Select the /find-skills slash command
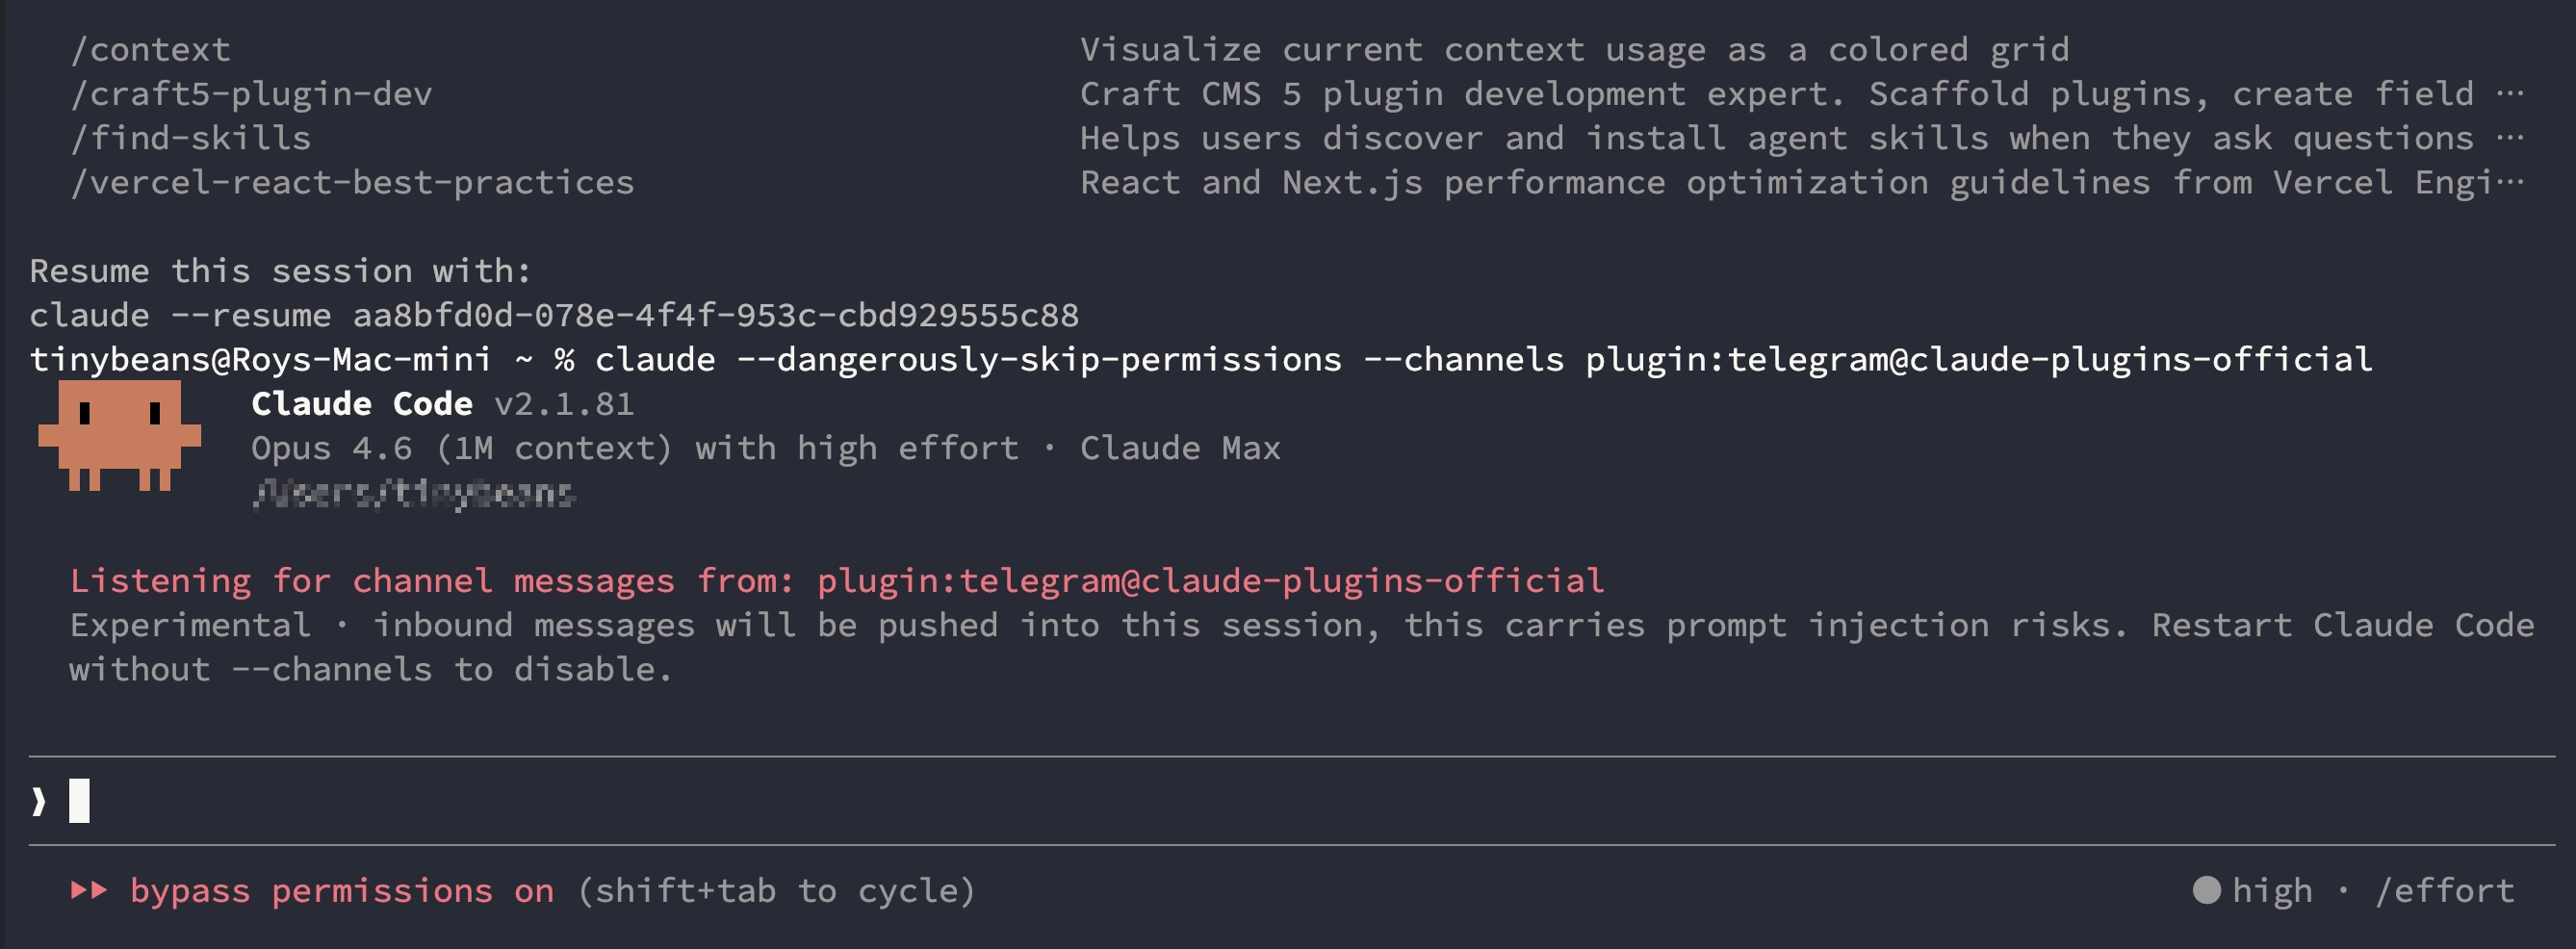 [191, 138]
